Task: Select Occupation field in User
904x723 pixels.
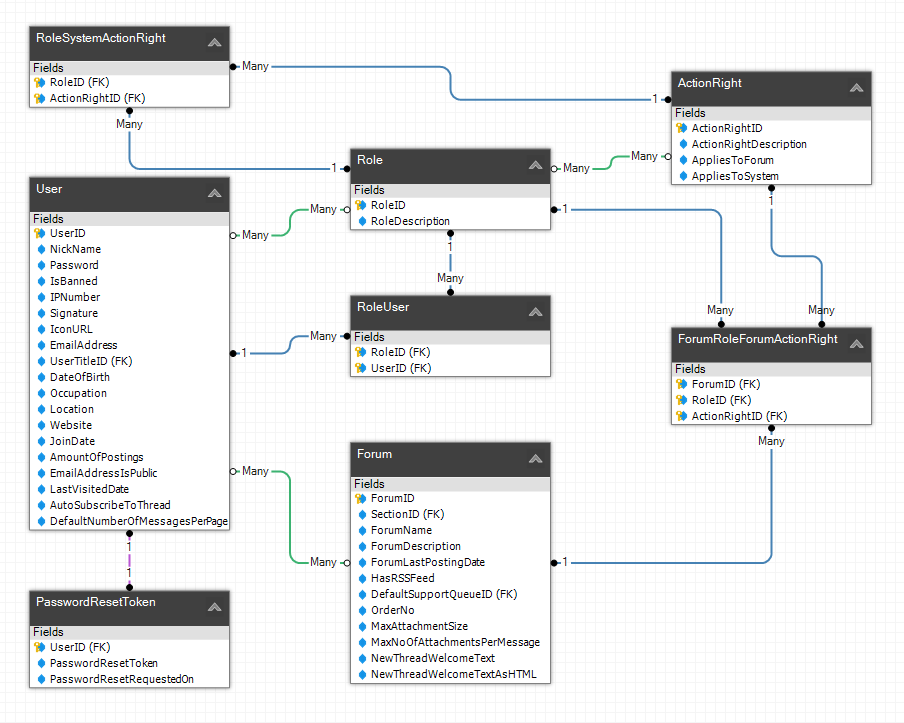Action: pyautogui.click(x=129, y=393)
